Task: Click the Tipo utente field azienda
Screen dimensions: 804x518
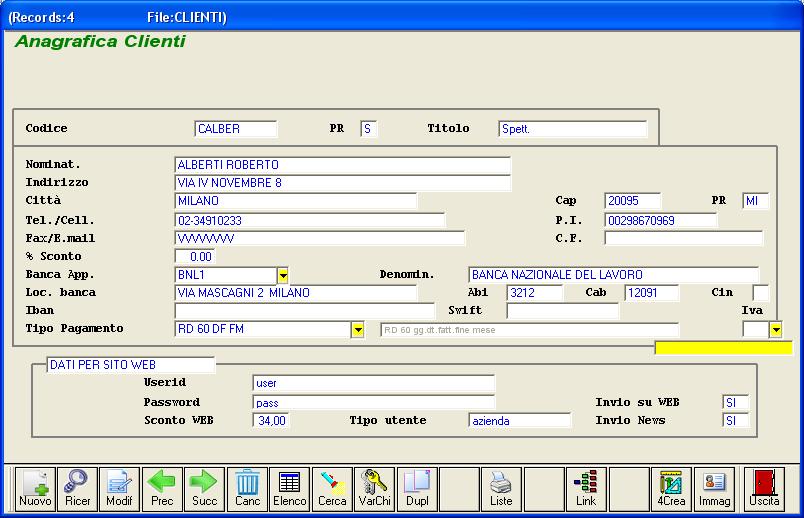Action: (519, 421)
